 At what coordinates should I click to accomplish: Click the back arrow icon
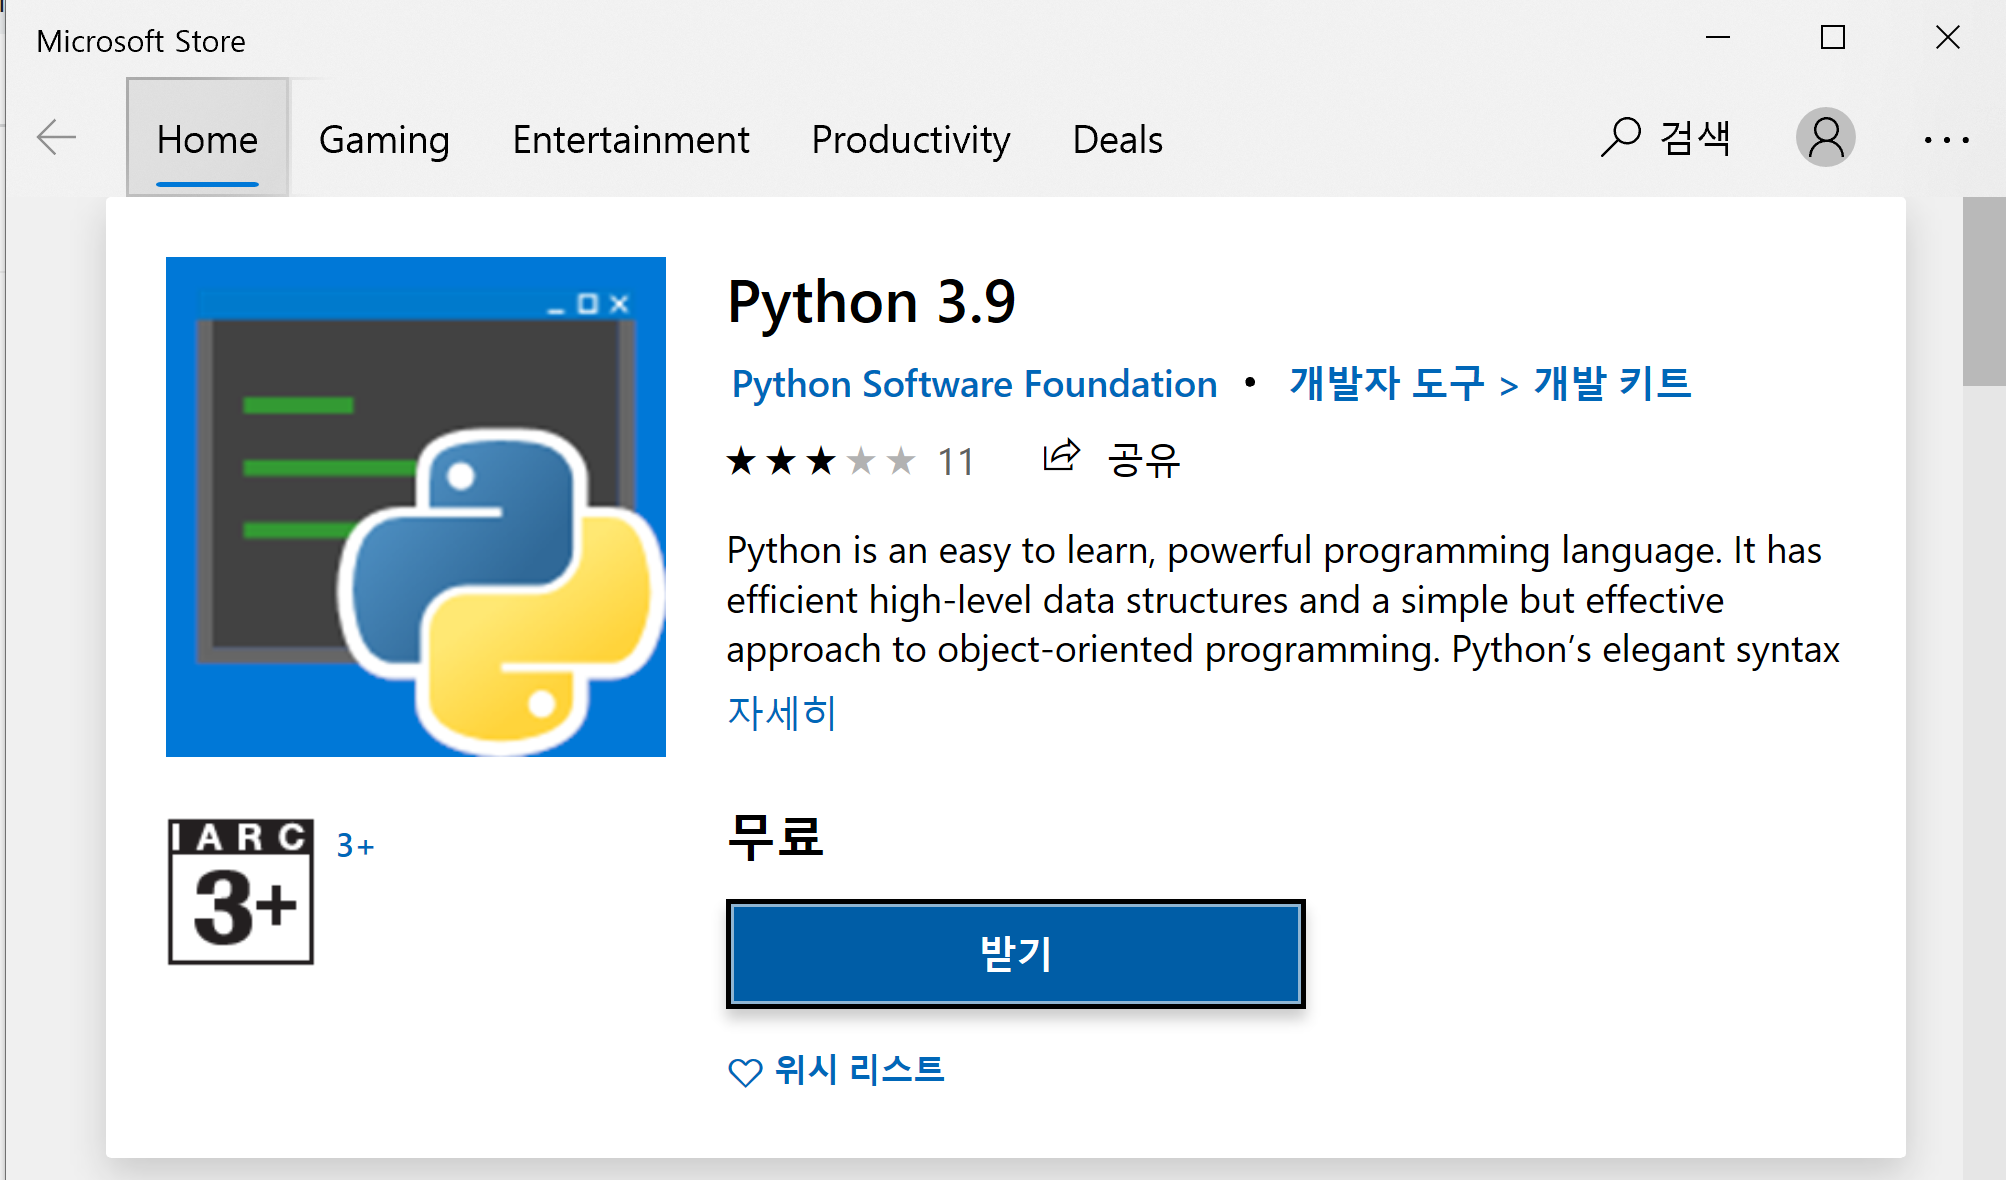[57, 137]
